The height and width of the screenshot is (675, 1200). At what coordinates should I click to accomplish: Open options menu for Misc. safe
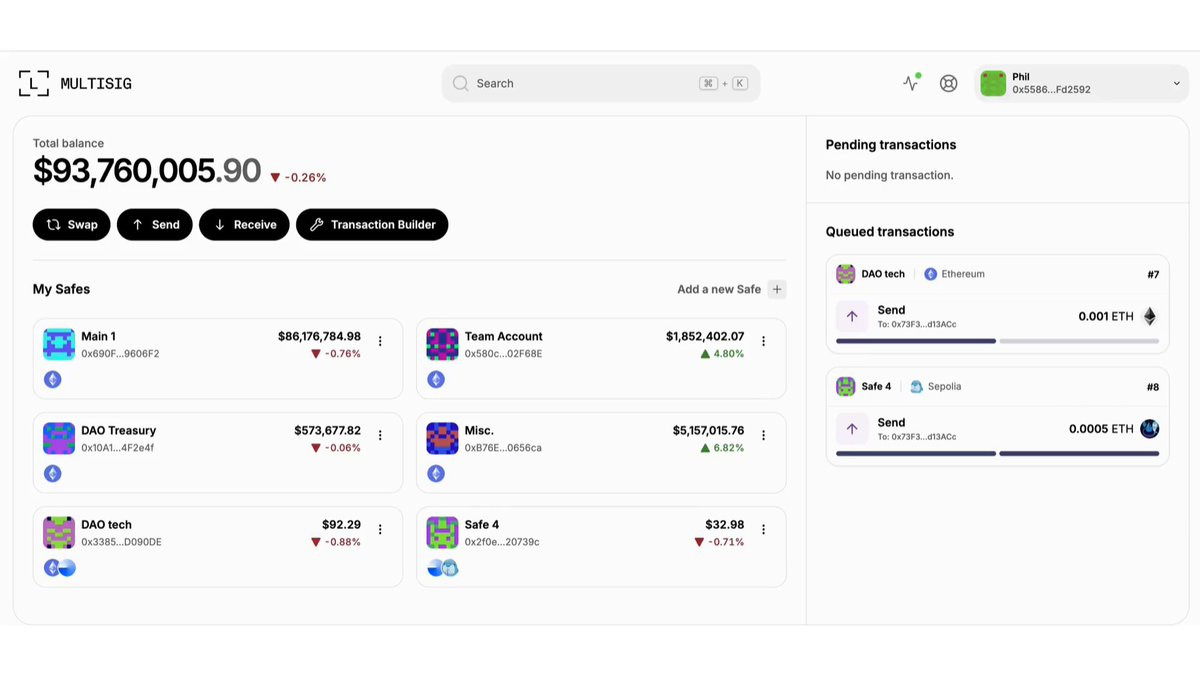pos(763,435)
